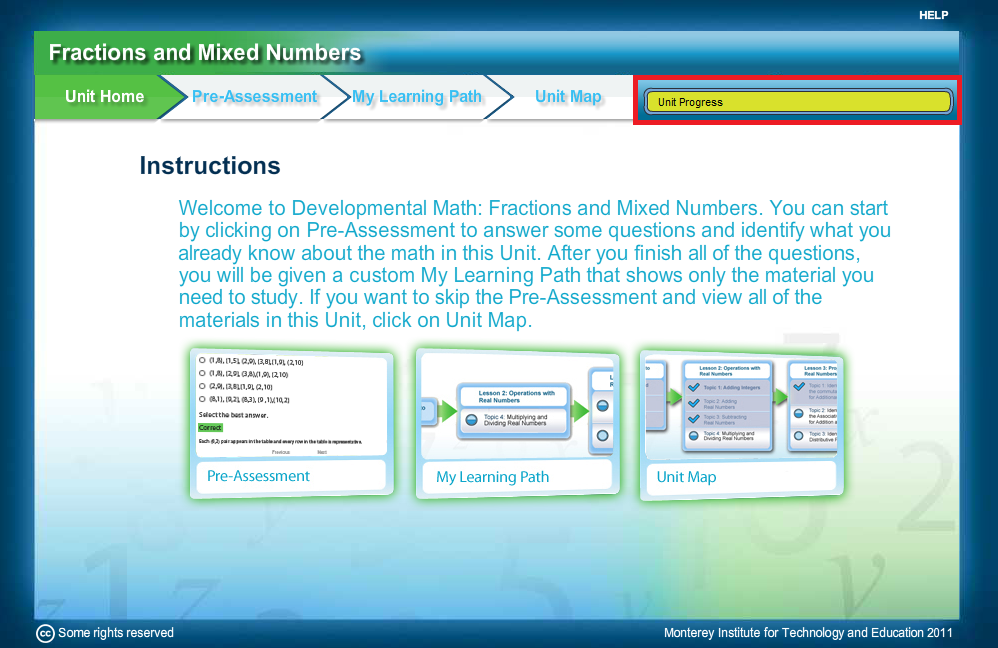Image resolution: width=998 pixels, height=648 pixels.
Task: Click the checkmark beside Topic 3: Subtracting Real Numbers
Action: (694, 418)
